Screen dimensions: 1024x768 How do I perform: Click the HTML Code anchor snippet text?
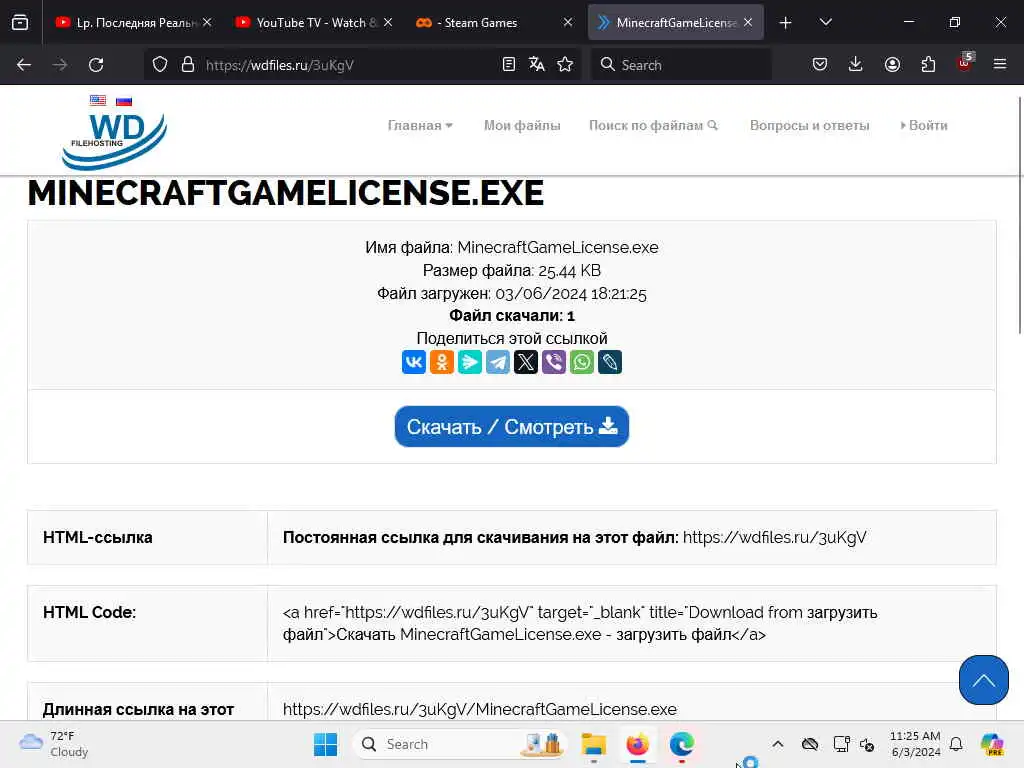(580, 624)
